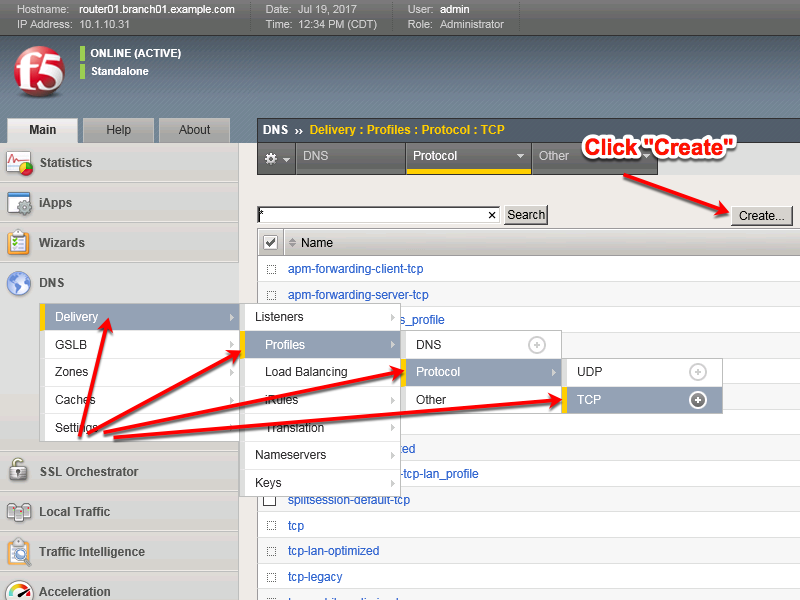This screenshot has height=600, width=800.
Task: Switch to the Main tab
Action: pyautogui.click(x=42, y=130)
